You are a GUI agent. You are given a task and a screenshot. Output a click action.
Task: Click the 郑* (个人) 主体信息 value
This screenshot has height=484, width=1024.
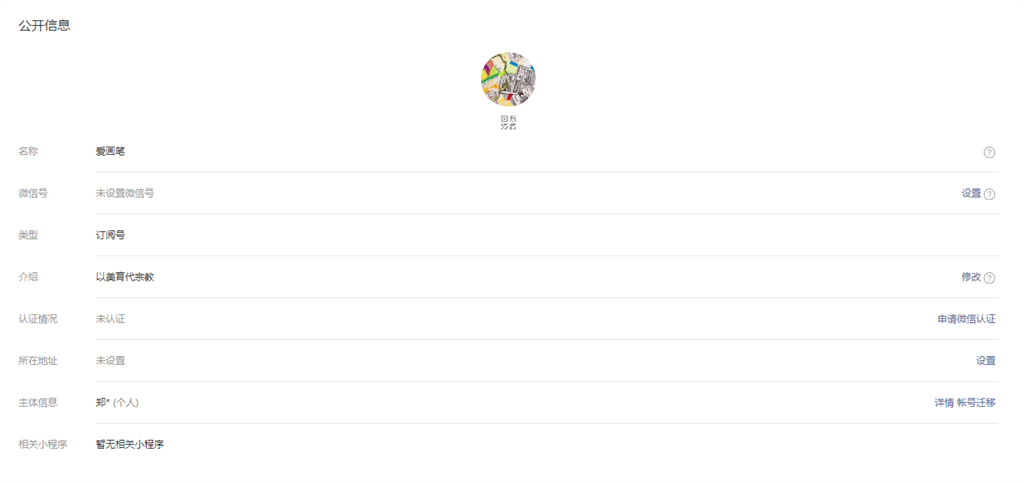pos(117,402)
